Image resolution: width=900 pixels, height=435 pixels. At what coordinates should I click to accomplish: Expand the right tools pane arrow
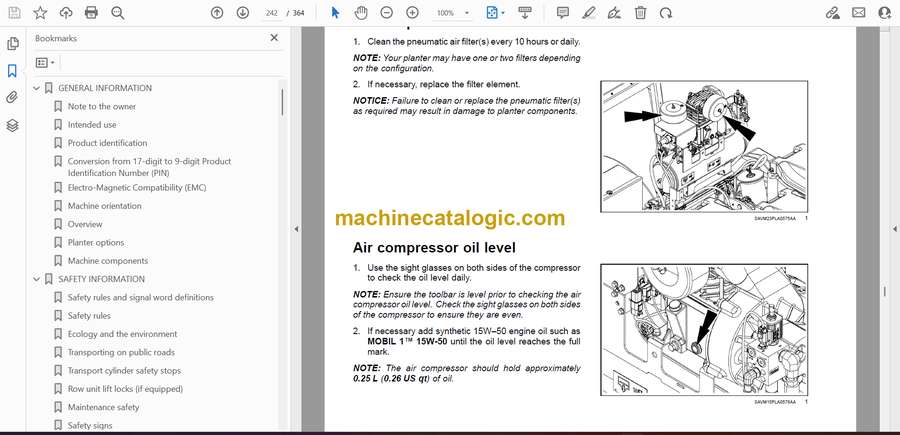[894, 229]
